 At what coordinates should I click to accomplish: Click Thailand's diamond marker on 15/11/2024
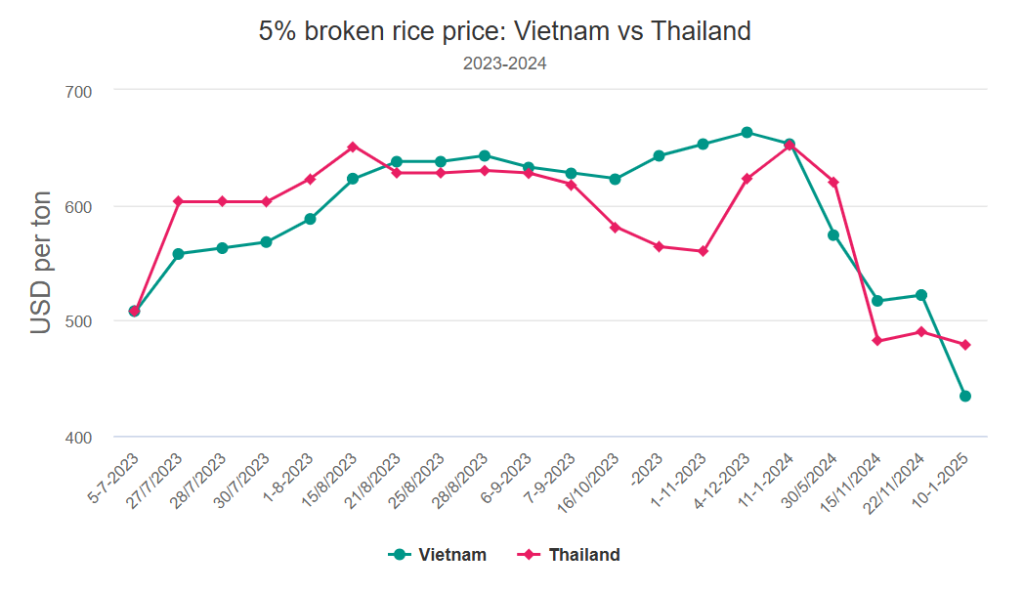(878, 341)
